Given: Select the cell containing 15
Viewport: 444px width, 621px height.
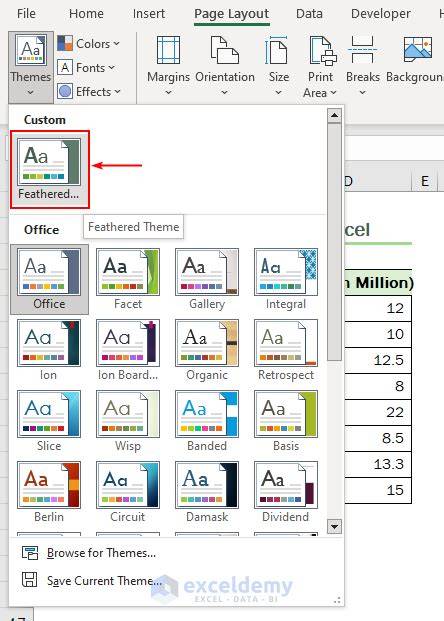Looking at the screenshot, I should pyautogui.click(x=378, y=490).
